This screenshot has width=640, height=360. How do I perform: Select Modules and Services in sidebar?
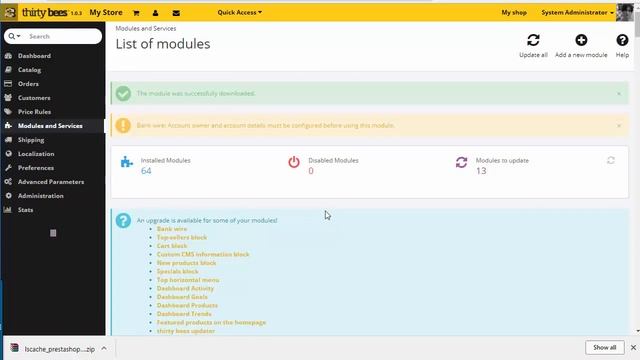(50, 126)
